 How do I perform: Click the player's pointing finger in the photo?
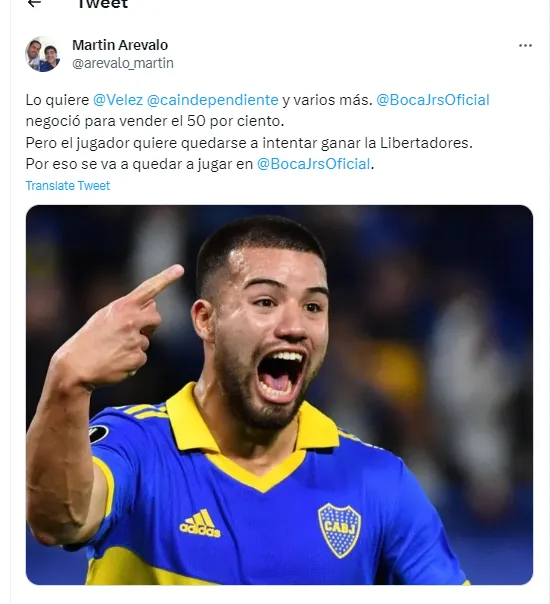click(x=158, y=283)
